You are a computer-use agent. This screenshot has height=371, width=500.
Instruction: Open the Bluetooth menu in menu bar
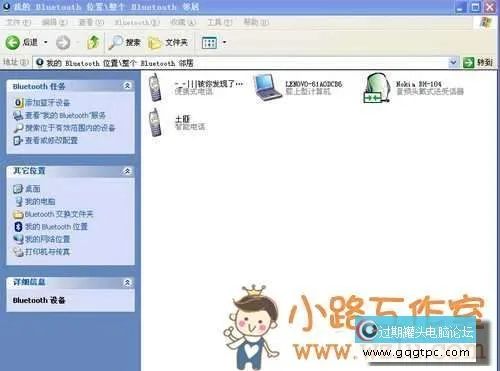(137, 23)
